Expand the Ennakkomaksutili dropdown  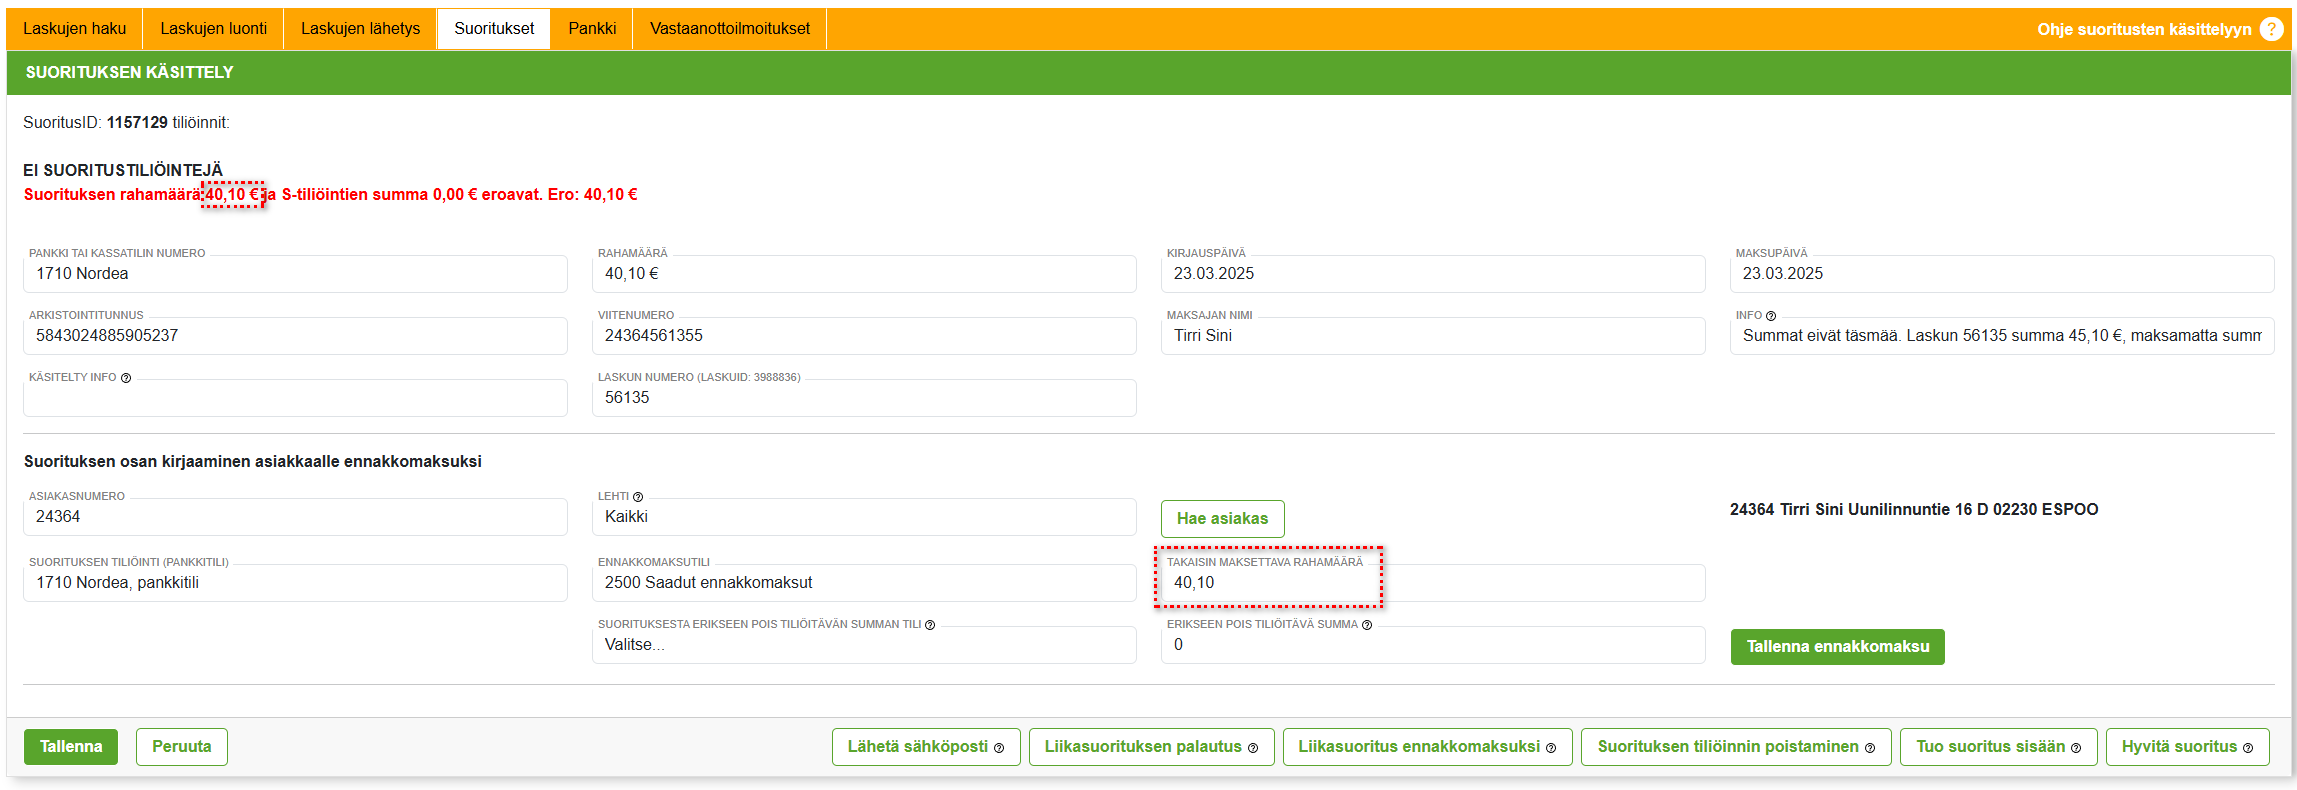[863, 583]
